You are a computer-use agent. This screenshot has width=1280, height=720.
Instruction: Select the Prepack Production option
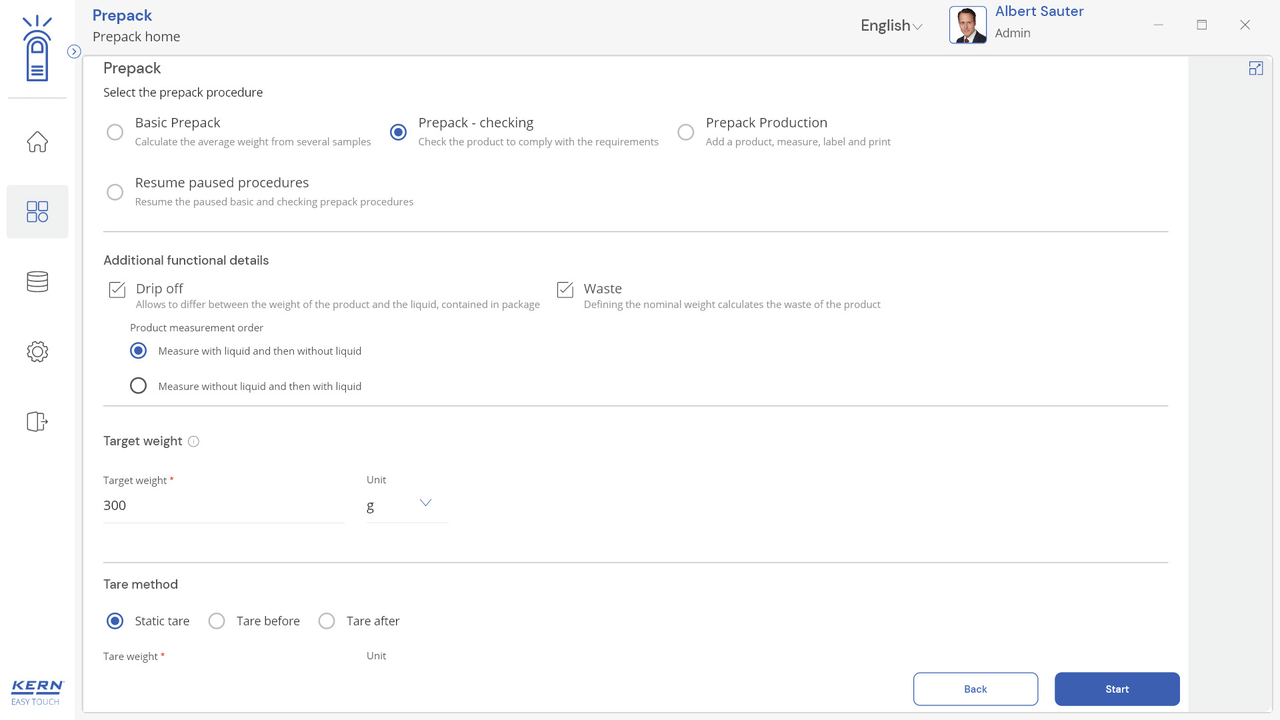point(686,132)
